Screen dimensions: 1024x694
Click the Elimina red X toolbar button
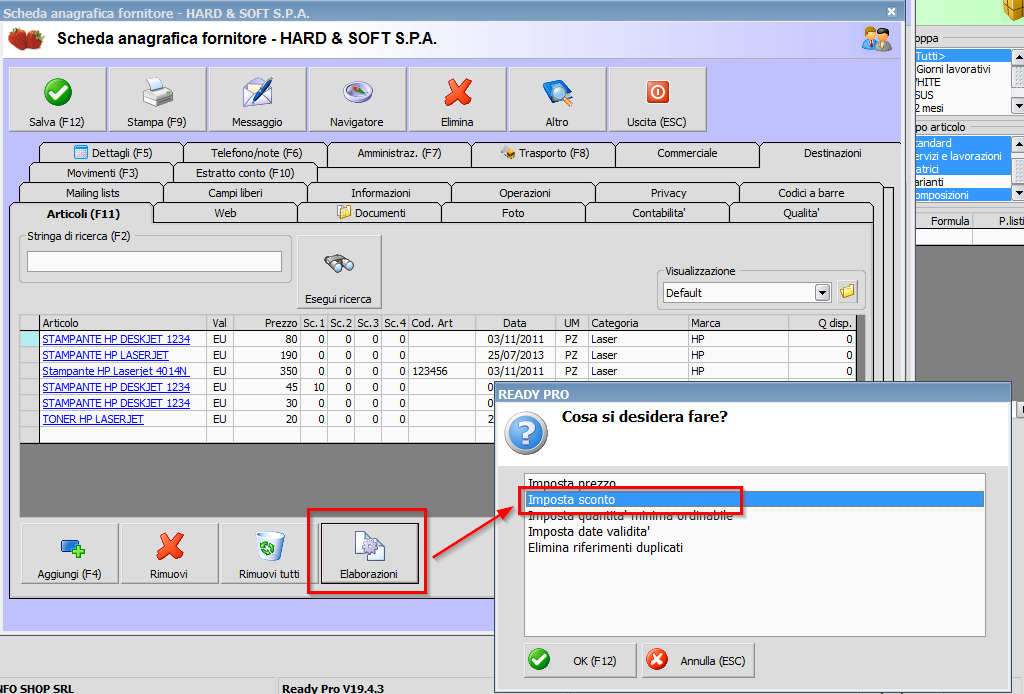pyautogui.click(x=457, y=99)
